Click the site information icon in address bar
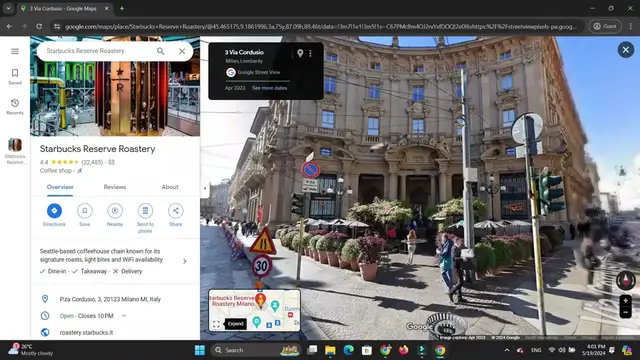The image size is (640, 360). coord(57,27)
